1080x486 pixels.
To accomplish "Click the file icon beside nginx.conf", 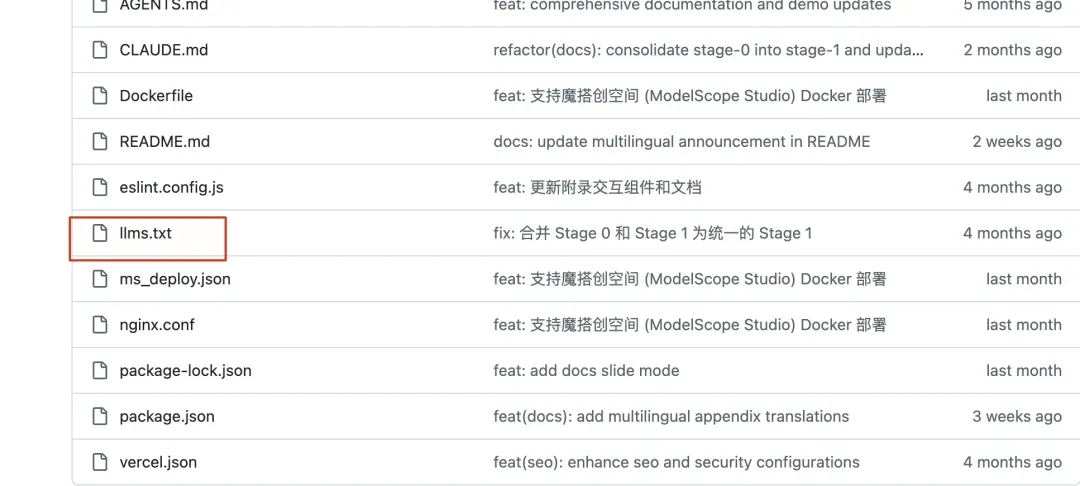I will click(x=100, y=325).
